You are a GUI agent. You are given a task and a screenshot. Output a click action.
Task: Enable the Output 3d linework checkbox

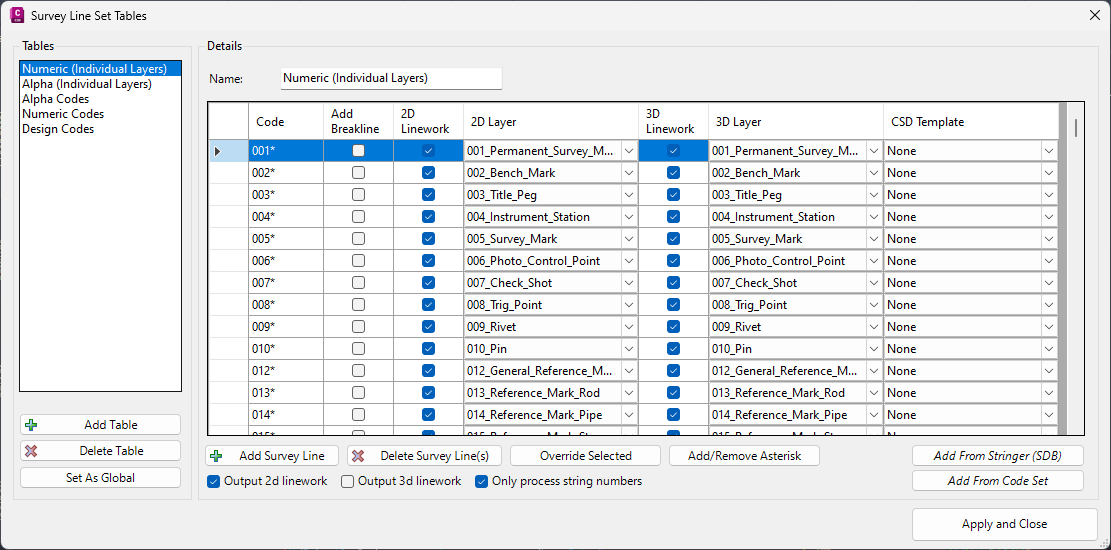pos(347,481)
